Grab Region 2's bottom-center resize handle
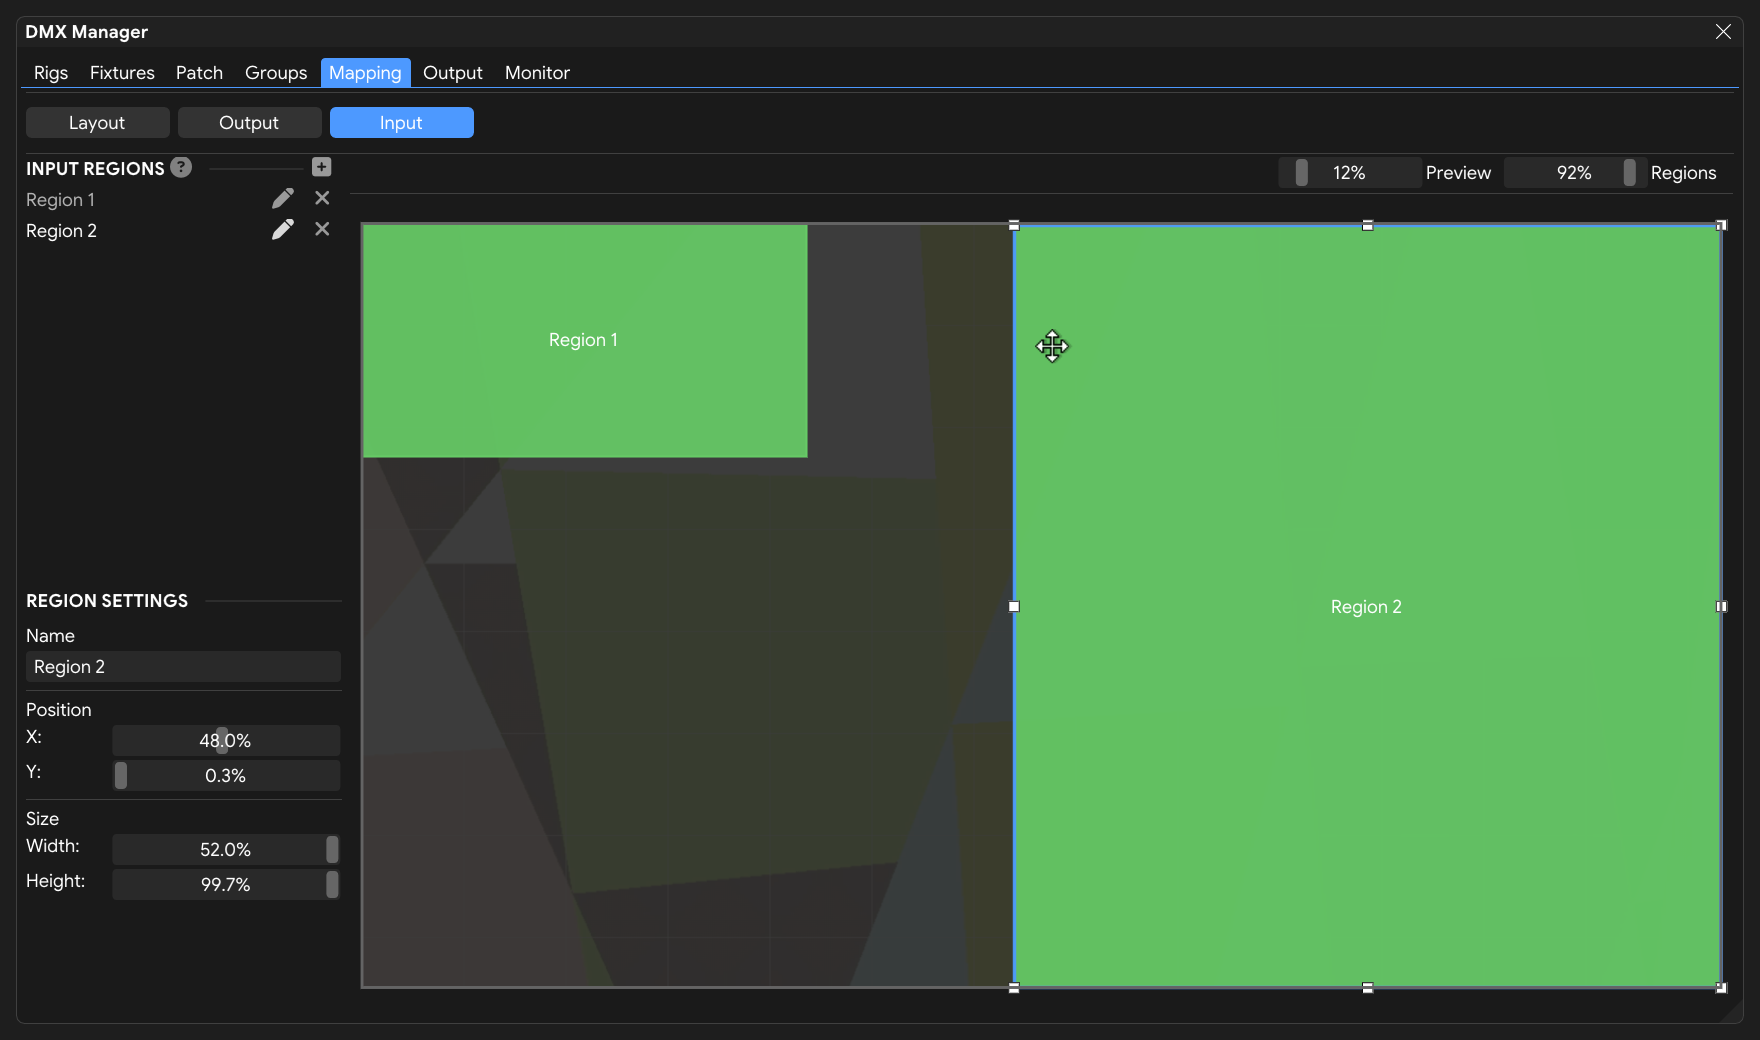 (1367, 988)
